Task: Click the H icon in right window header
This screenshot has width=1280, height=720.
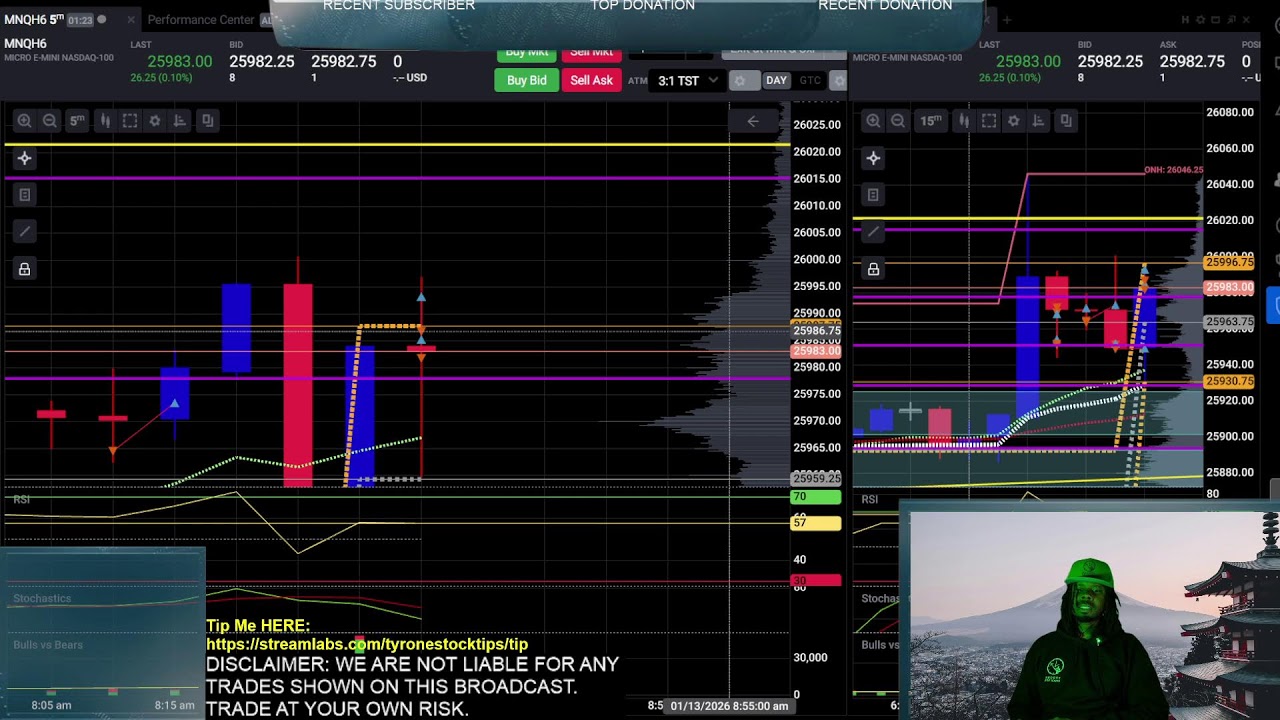Action: click(x=1186, y=20)
